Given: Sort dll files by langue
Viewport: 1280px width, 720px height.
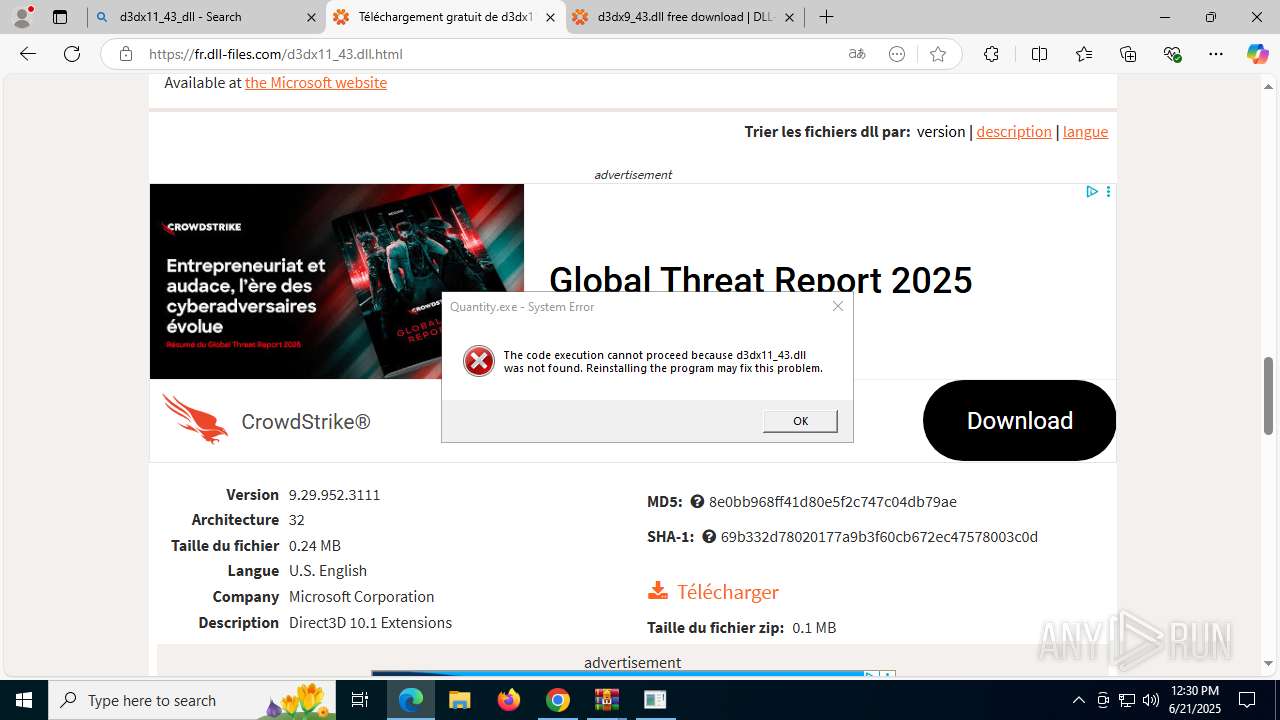Looking at the screenshot, I should coord(1085,131).
